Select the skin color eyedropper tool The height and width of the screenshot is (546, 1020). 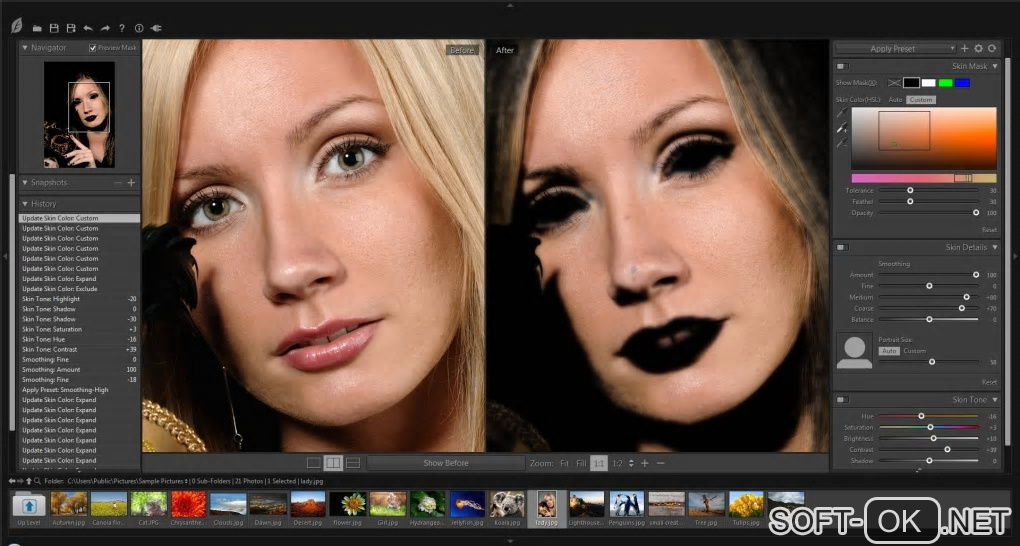pos(842,114)
